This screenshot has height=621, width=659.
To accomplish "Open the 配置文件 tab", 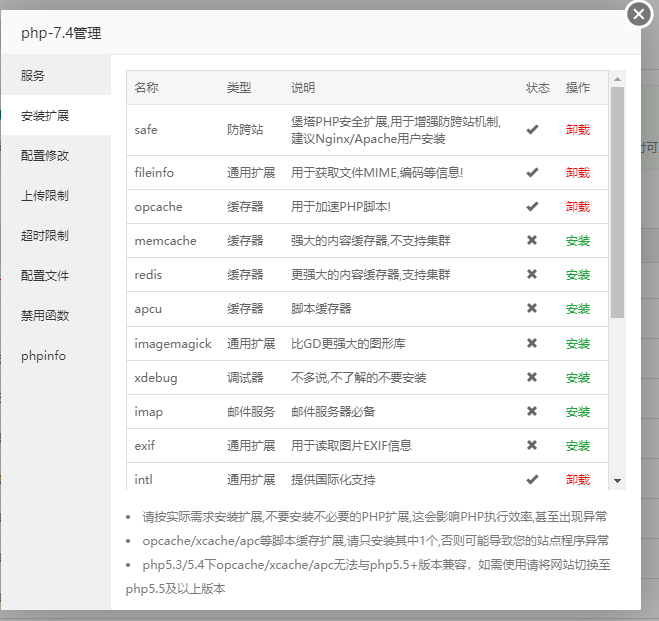I will [x=56, y=276].
